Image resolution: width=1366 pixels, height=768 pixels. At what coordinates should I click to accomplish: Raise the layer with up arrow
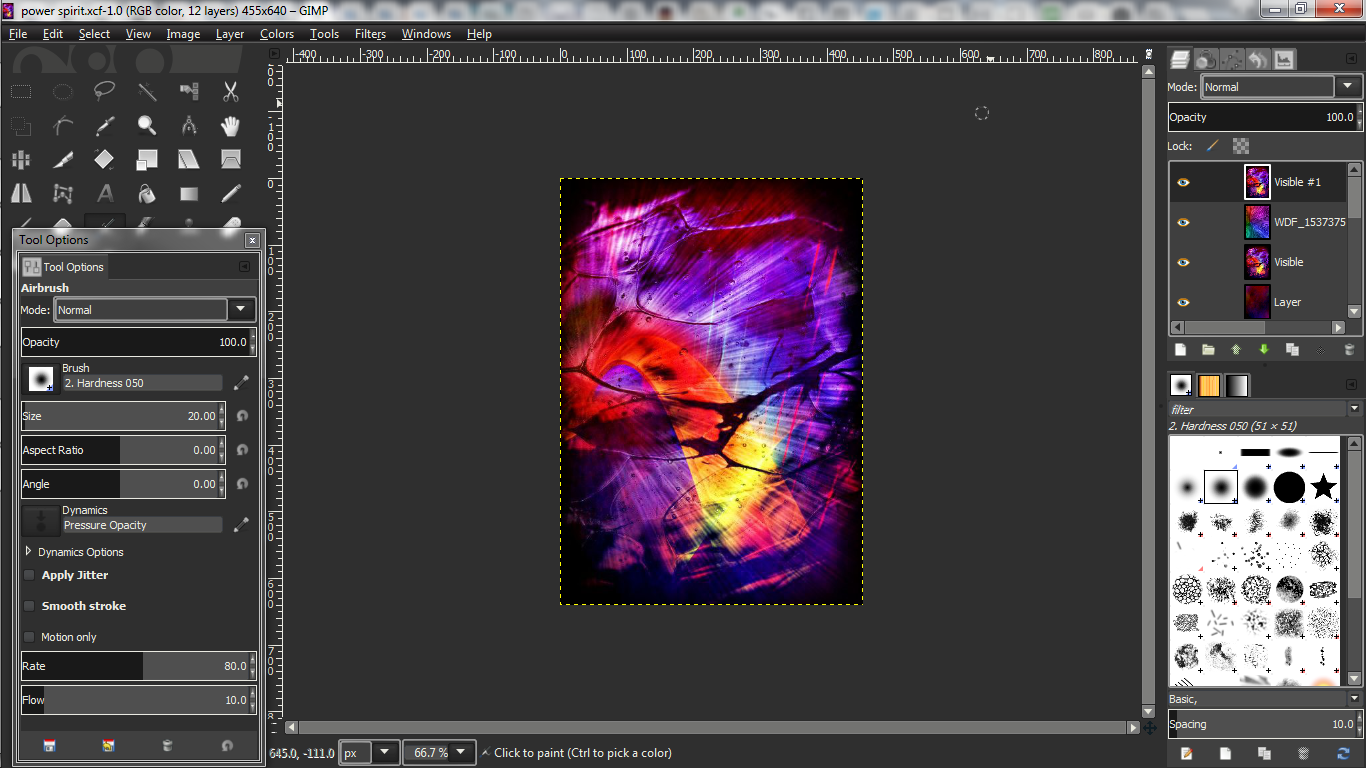[x=1236, y=349]
